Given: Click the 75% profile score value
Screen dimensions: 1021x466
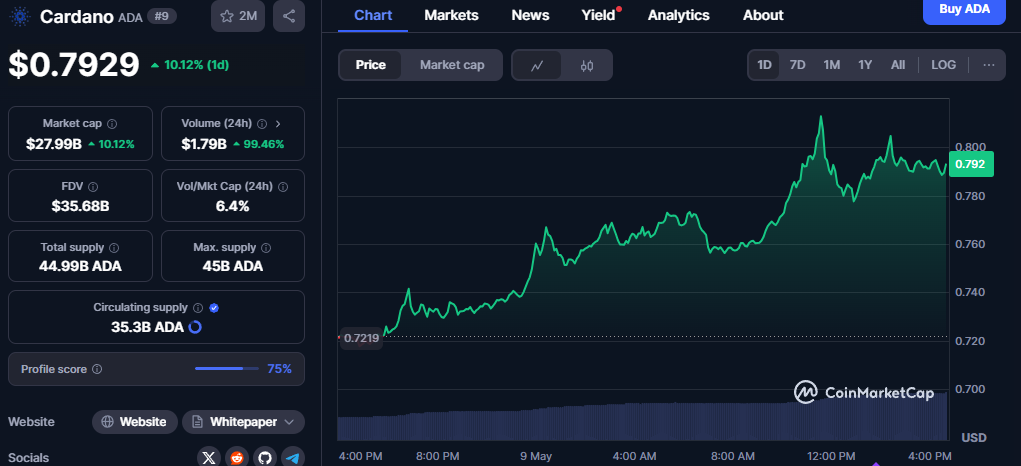Looking at the screenshot, I should tap(279, 369).
